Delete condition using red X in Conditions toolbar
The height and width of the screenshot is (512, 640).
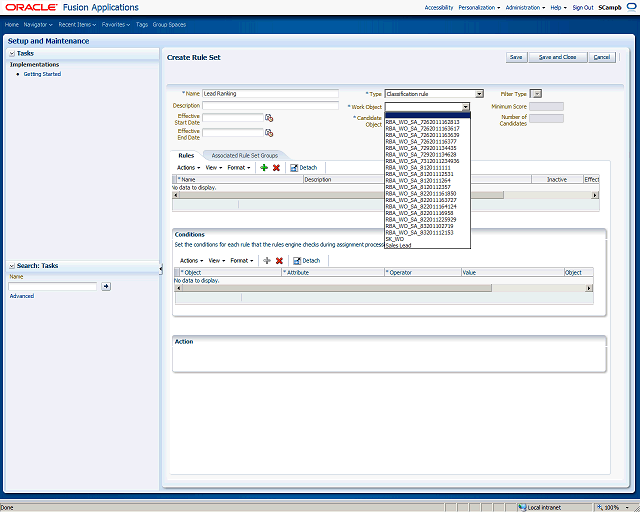coord(279,260)
